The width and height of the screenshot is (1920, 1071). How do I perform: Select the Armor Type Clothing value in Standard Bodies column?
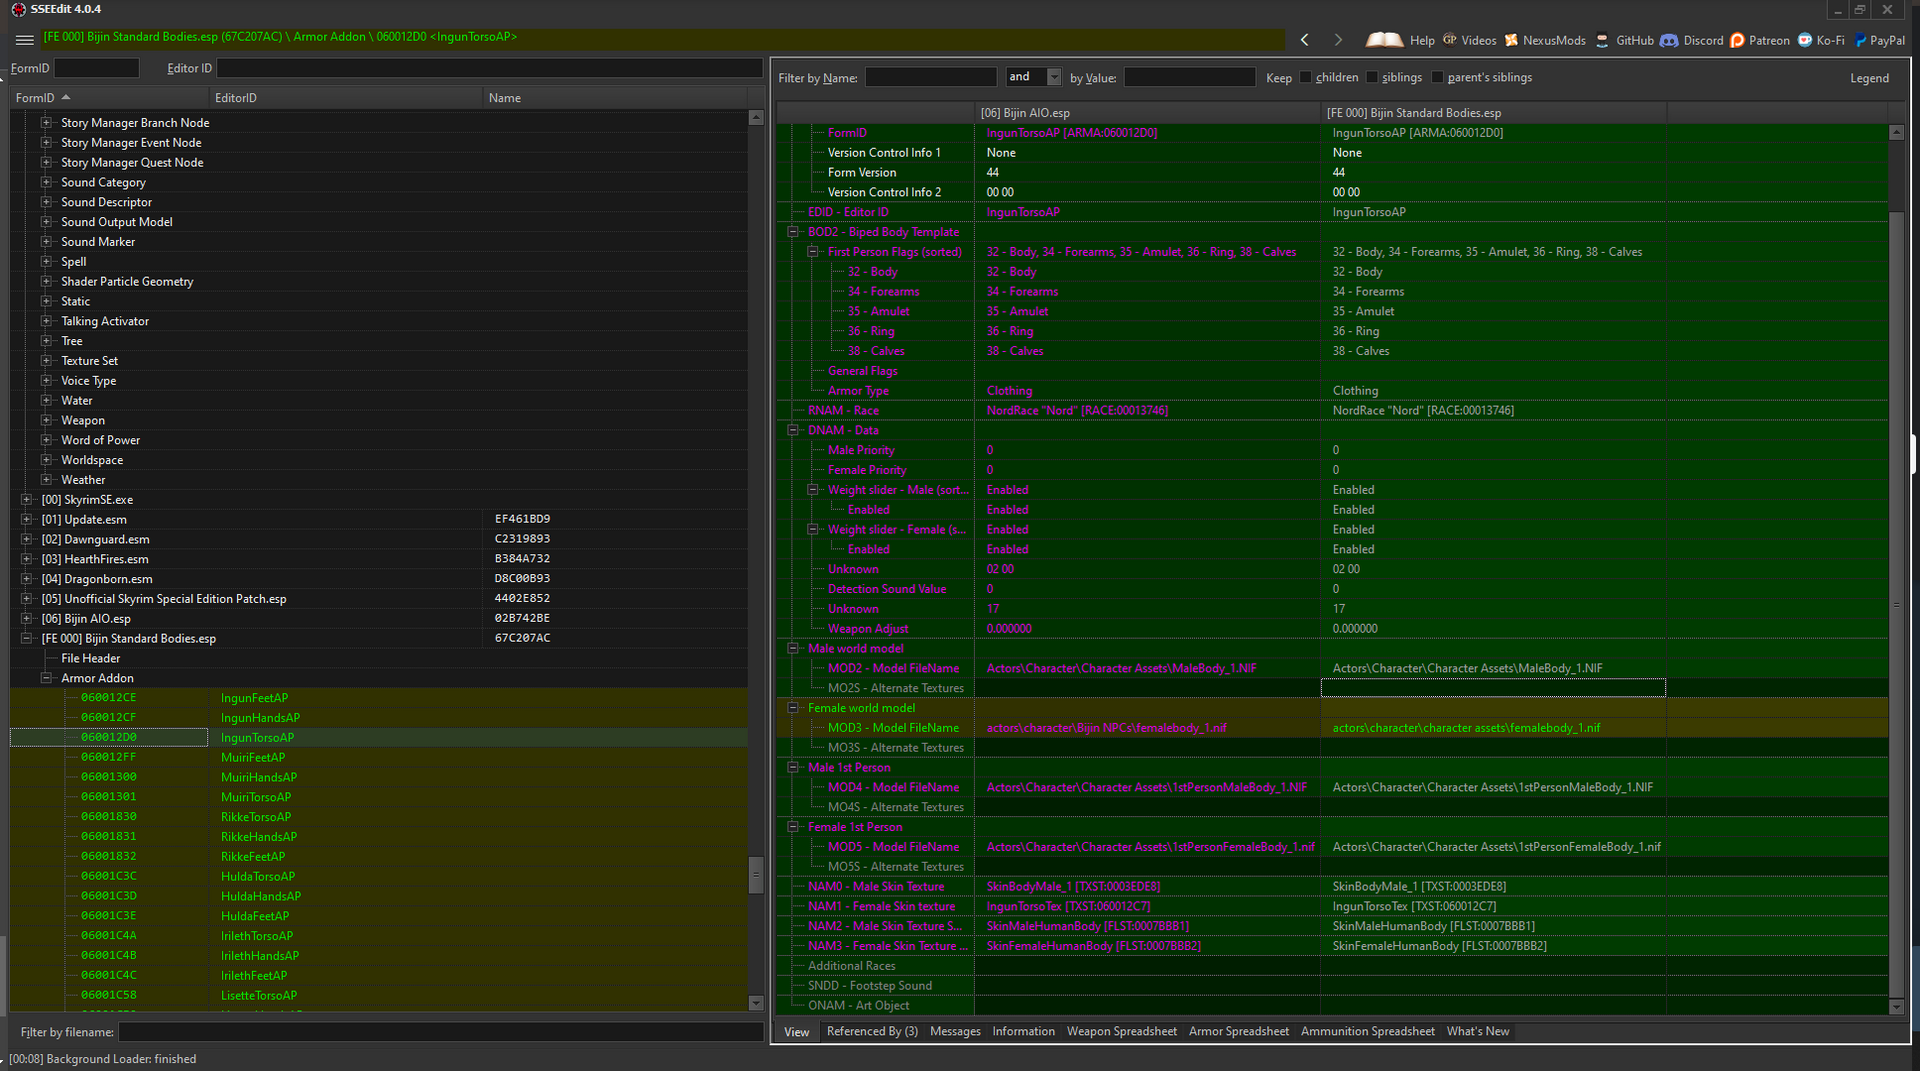coord(1355,391)
